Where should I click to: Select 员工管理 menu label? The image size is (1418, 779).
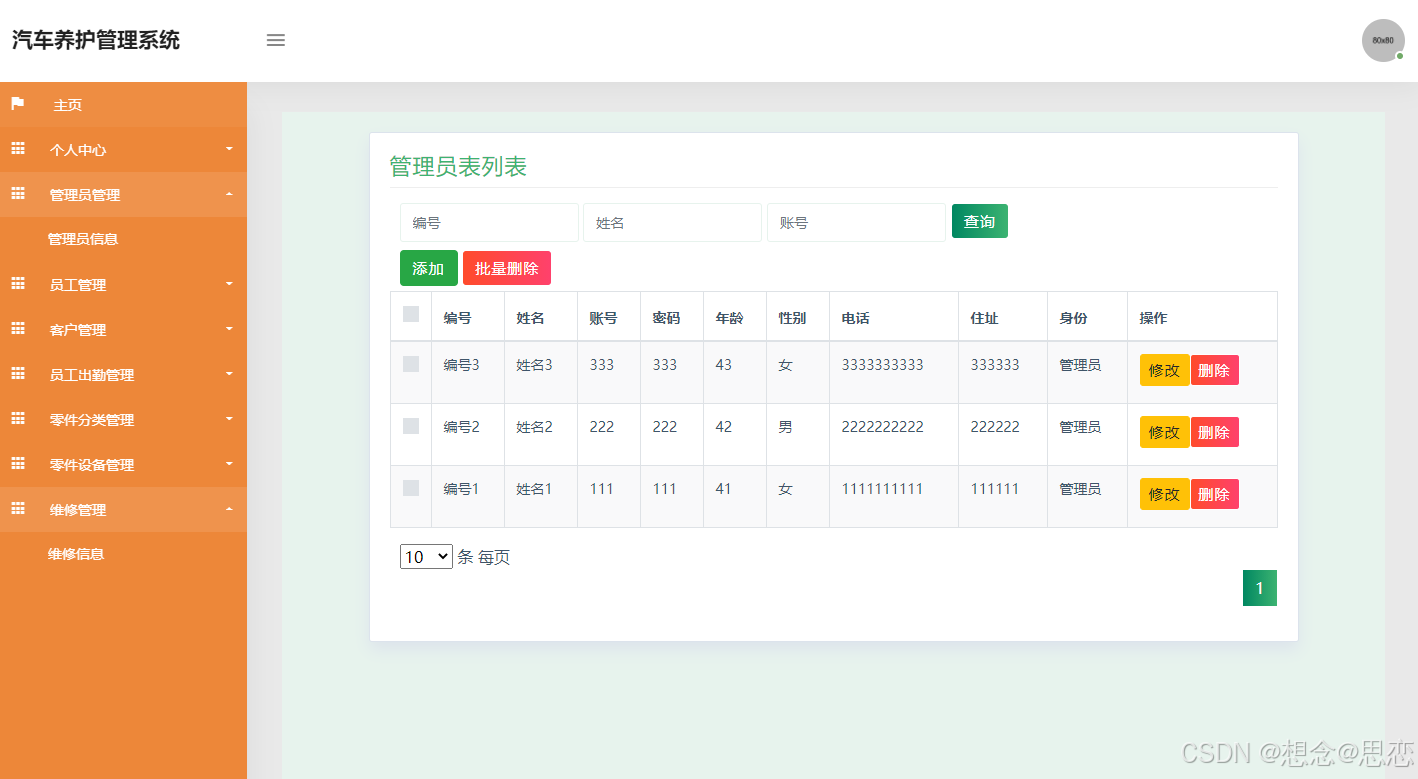pos(78,285)
